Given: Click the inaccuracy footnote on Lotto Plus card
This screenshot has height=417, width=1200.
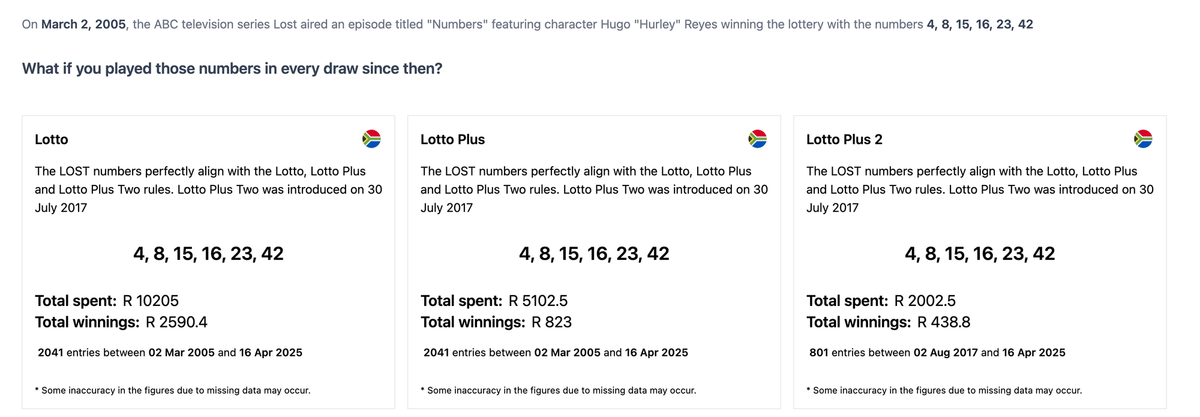Looking at the screenshot, I should [x=558, y=390].
